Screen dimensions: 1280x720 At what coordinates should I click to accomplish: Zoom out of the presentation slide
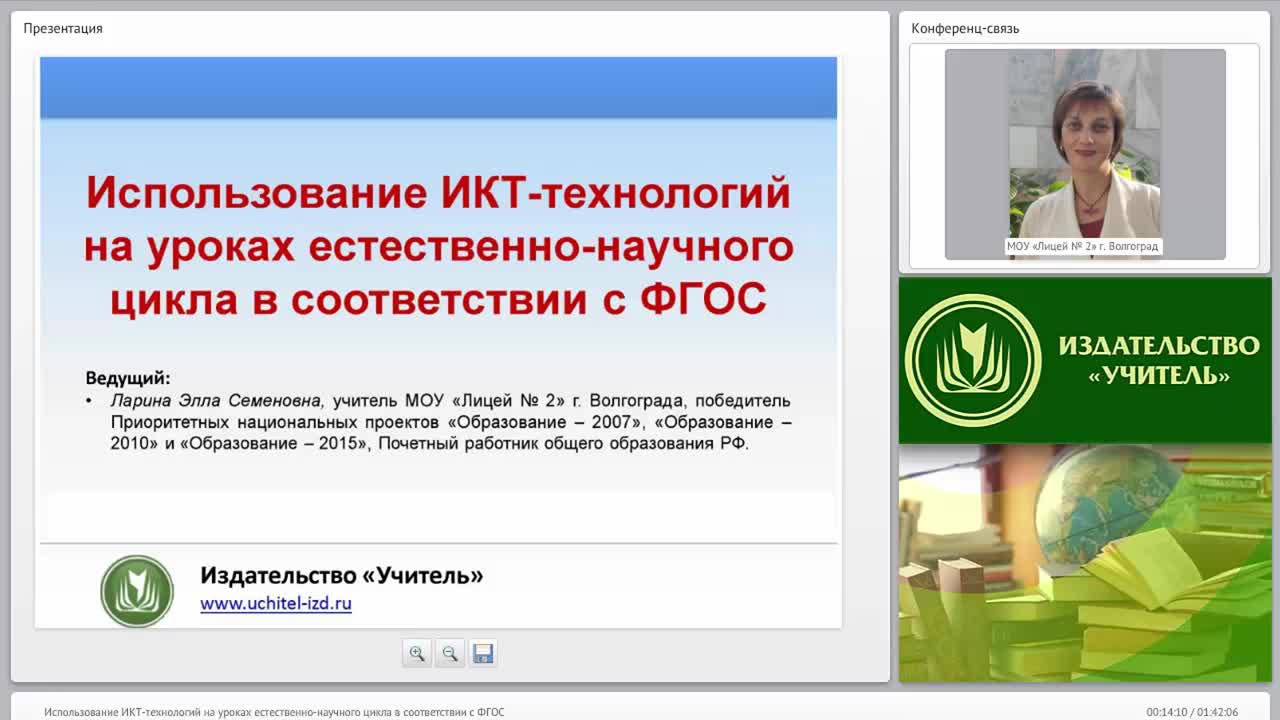[450, 653]
